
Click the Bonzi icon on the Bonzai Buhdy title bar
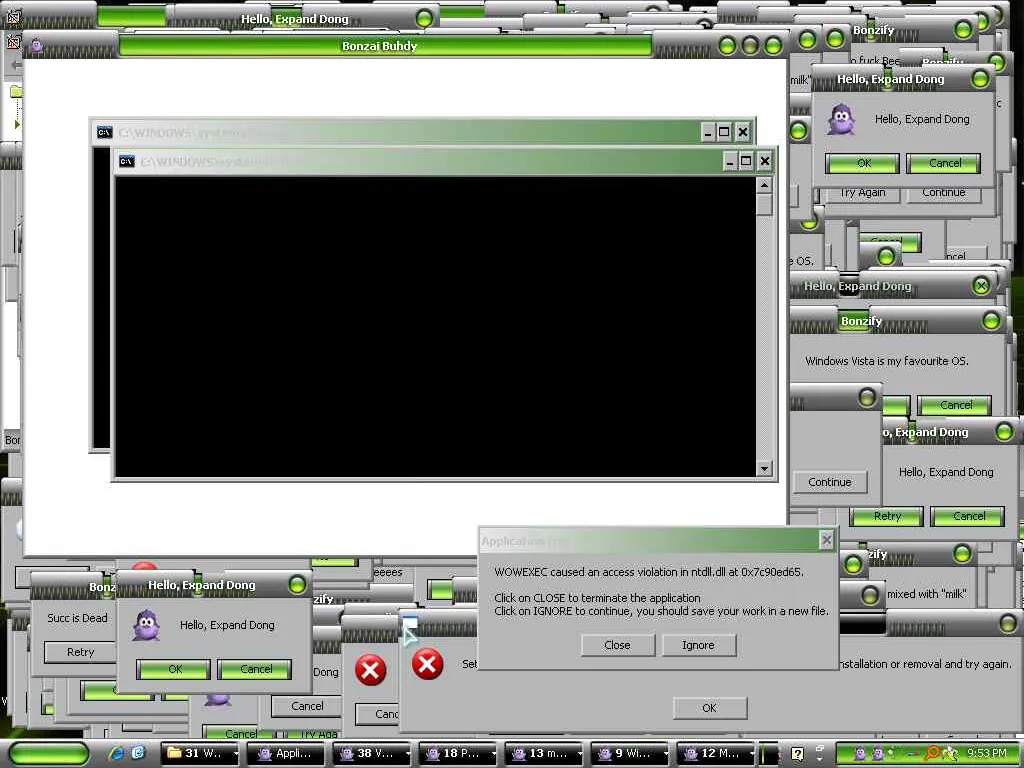[x=37, y=46]
